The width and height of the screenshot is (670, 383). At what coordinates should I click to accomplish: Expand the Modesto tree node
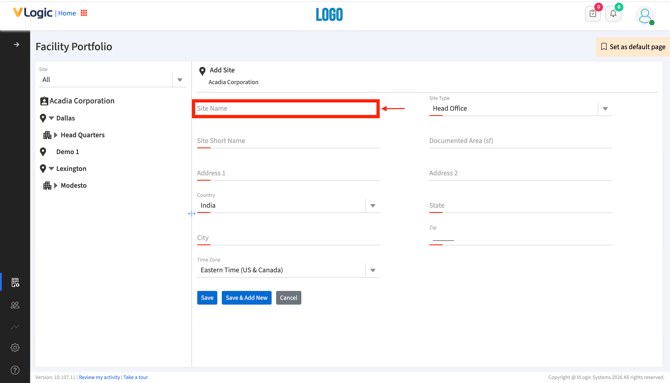click(x=56, y=186)
